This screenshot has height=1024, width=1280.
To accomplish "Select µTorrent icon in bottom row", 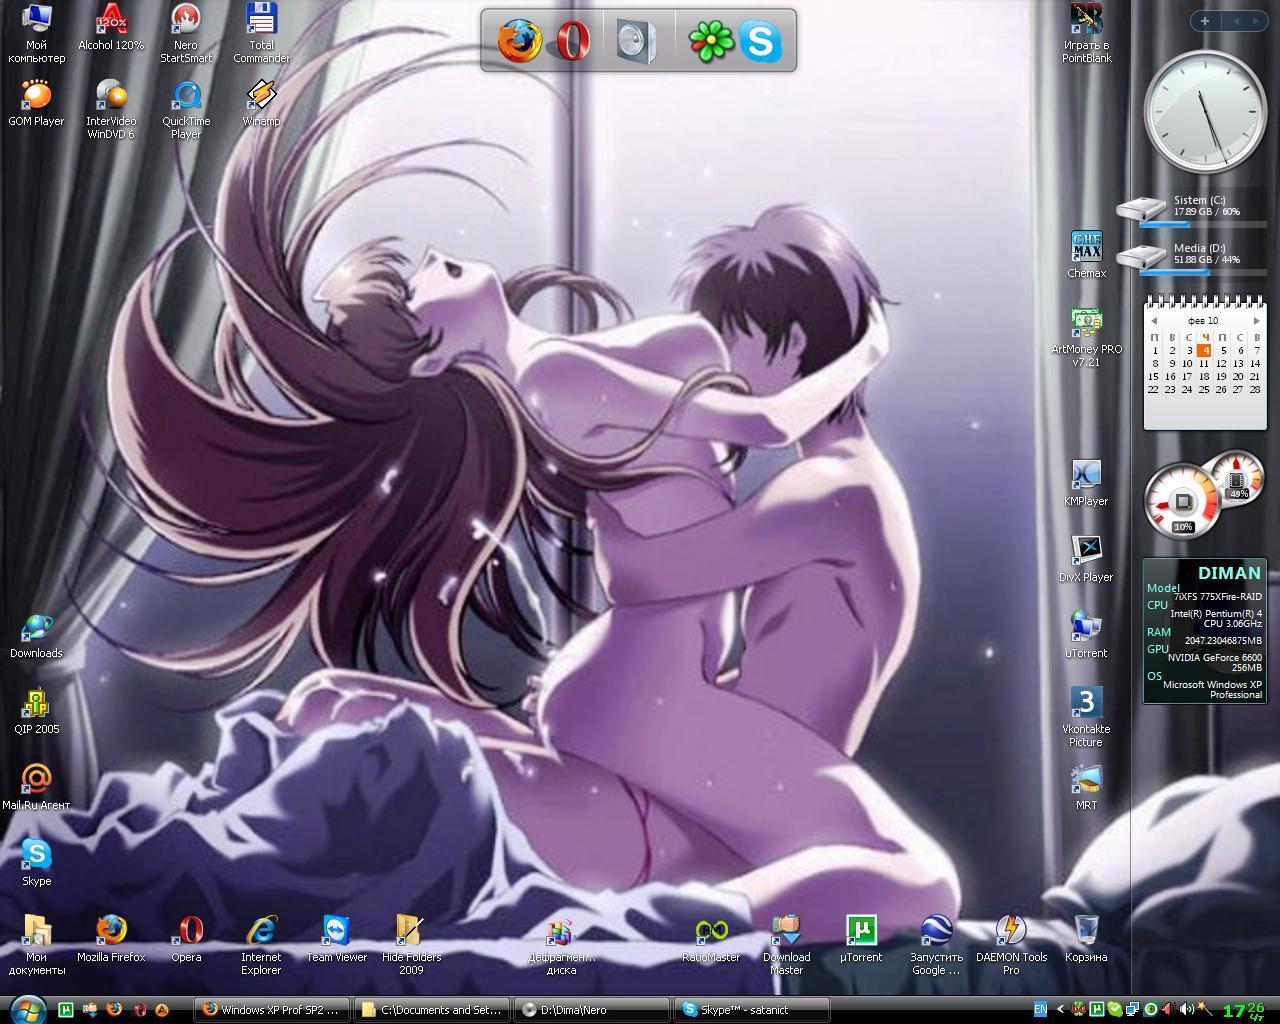I will point(861,939).
